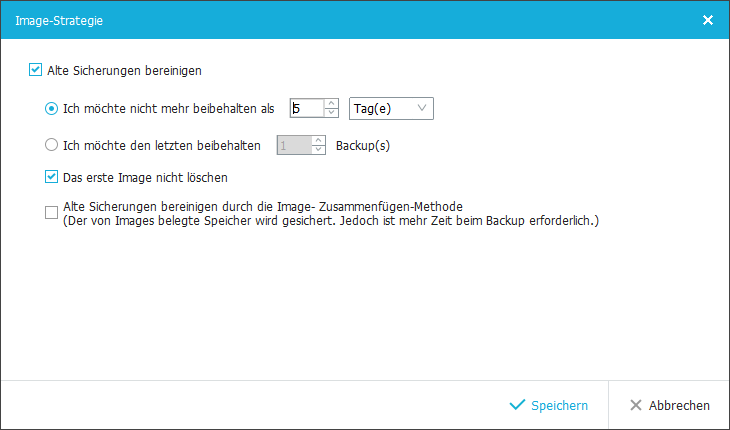Click the X icon beside Abbrechen
The height and width of the screenshot is (430, 730).
pos(635,405)
